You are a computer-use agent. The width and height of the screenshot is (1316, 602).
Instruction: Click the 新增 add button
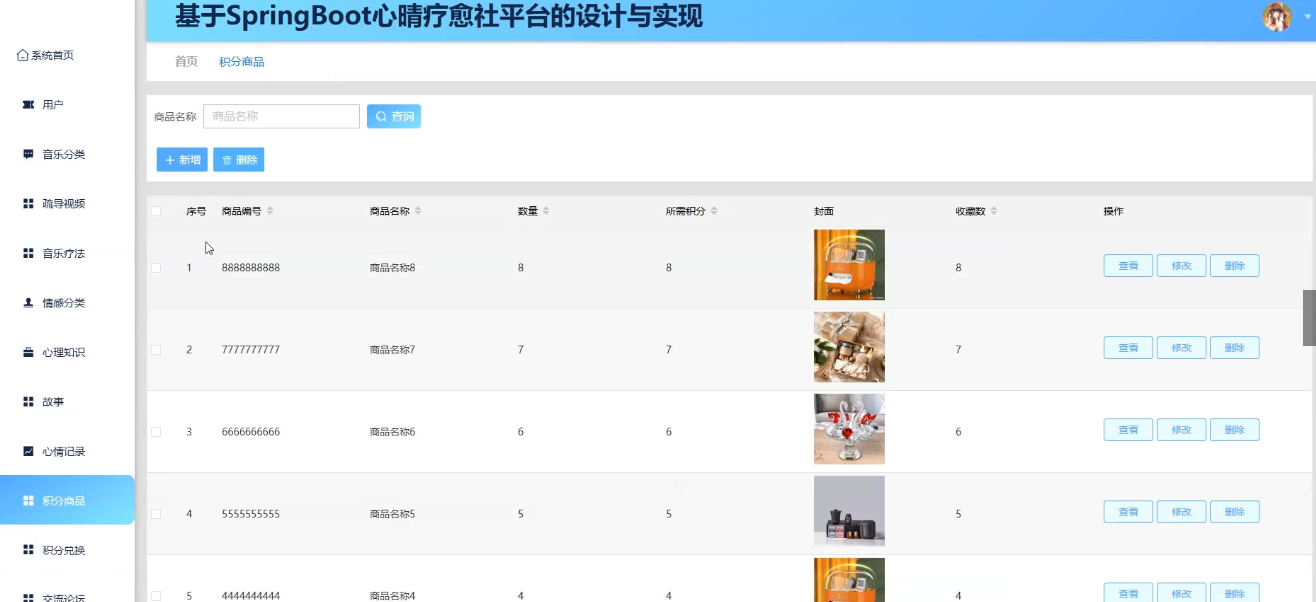coord(182,160)
